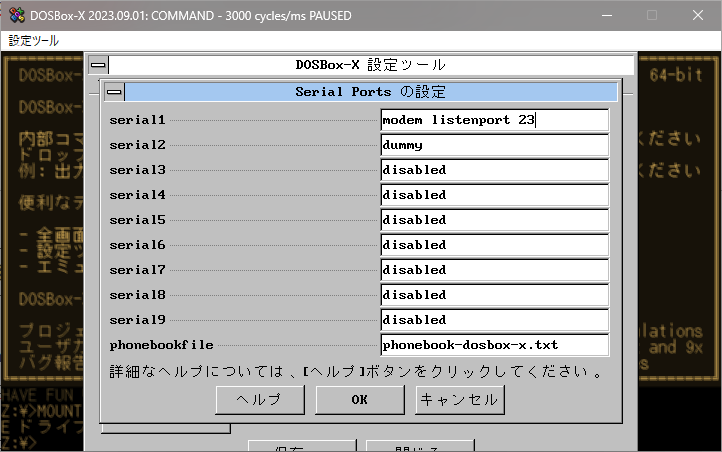The image size is (722, 452).
Task: Minimize the DOSBox-X window
Action: (x=607, y=15)
